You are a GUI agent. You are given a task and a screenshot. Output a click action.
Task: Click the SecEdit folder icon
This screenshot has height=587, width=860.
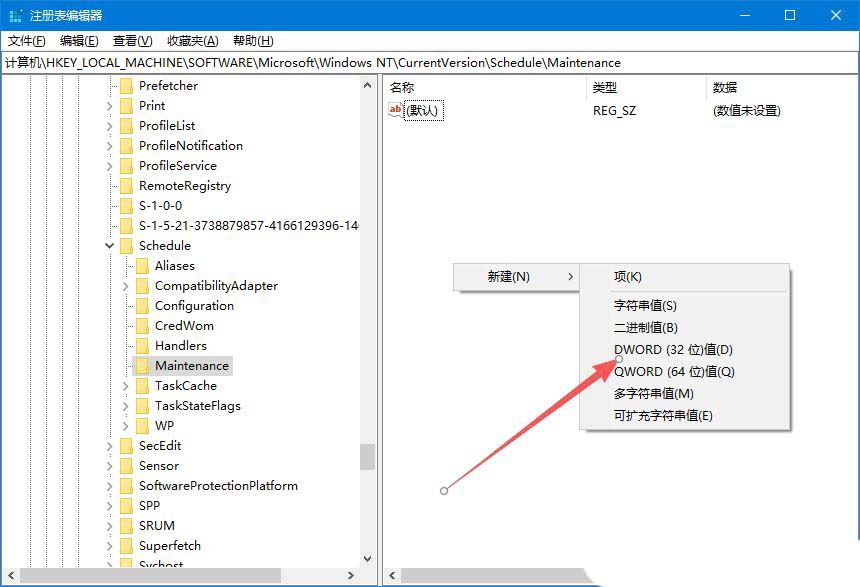(126, 447)
